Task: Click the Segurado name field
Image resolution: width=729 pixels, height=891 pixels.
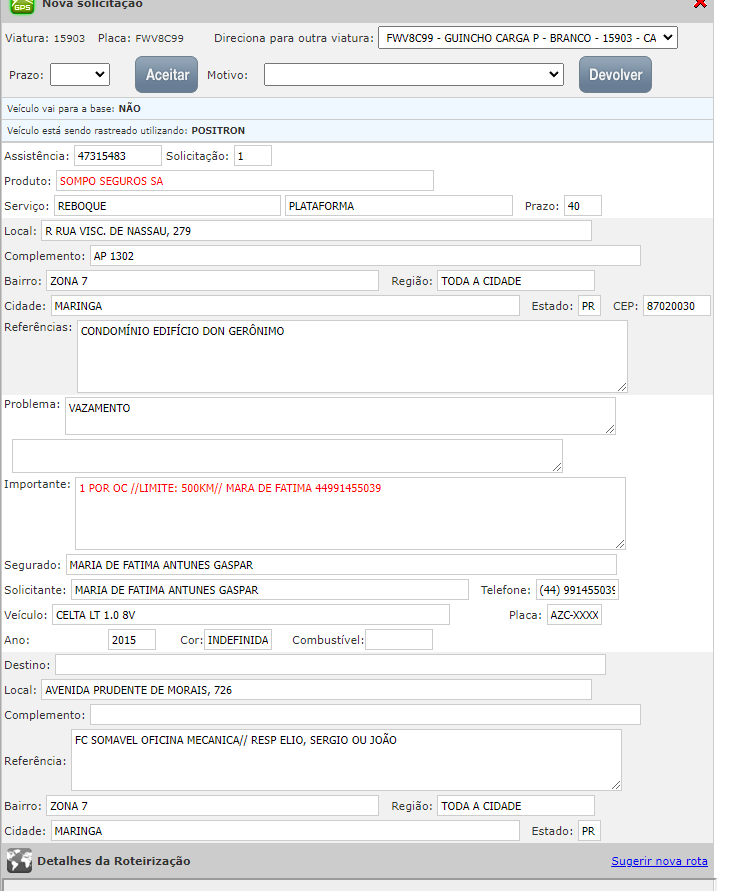Action: [x=341, y=565]
